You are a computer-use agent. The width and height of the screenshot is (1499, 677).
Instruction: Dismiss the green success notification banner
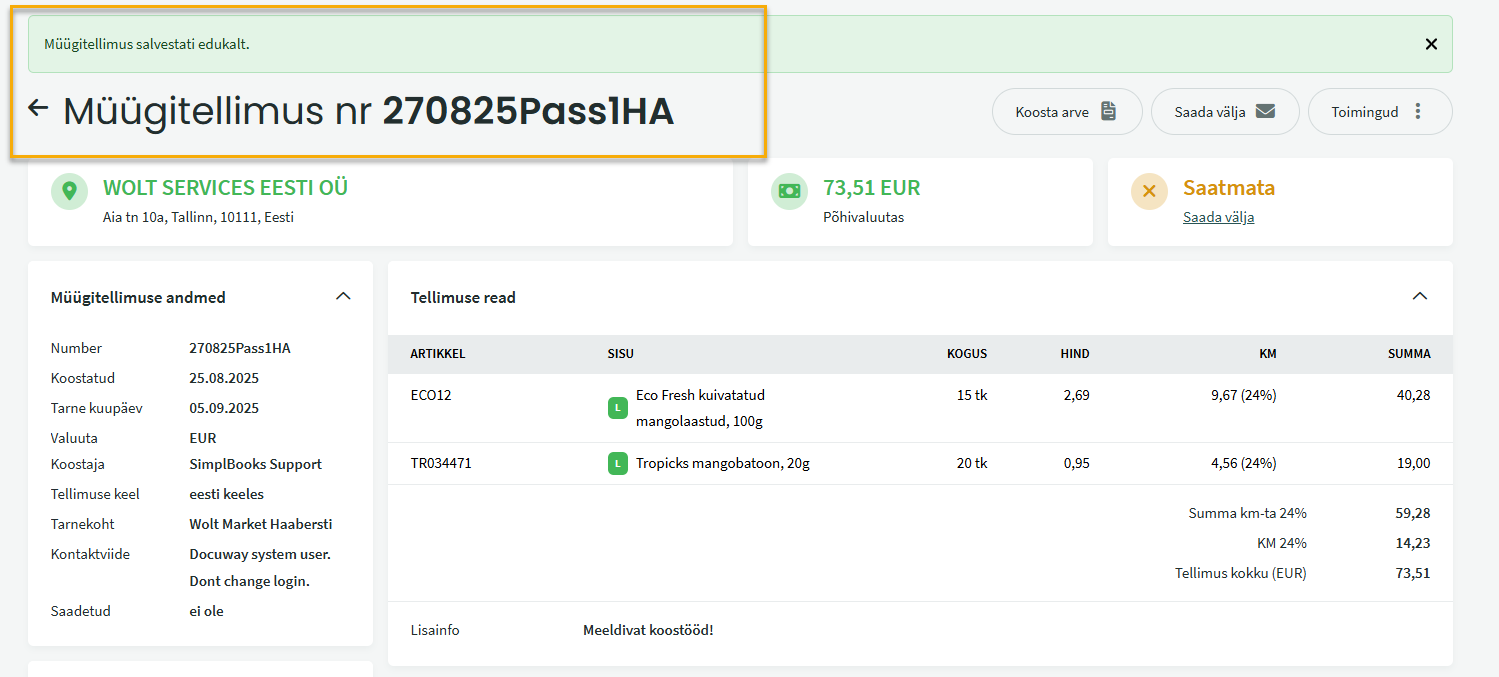pos(1431,44)
